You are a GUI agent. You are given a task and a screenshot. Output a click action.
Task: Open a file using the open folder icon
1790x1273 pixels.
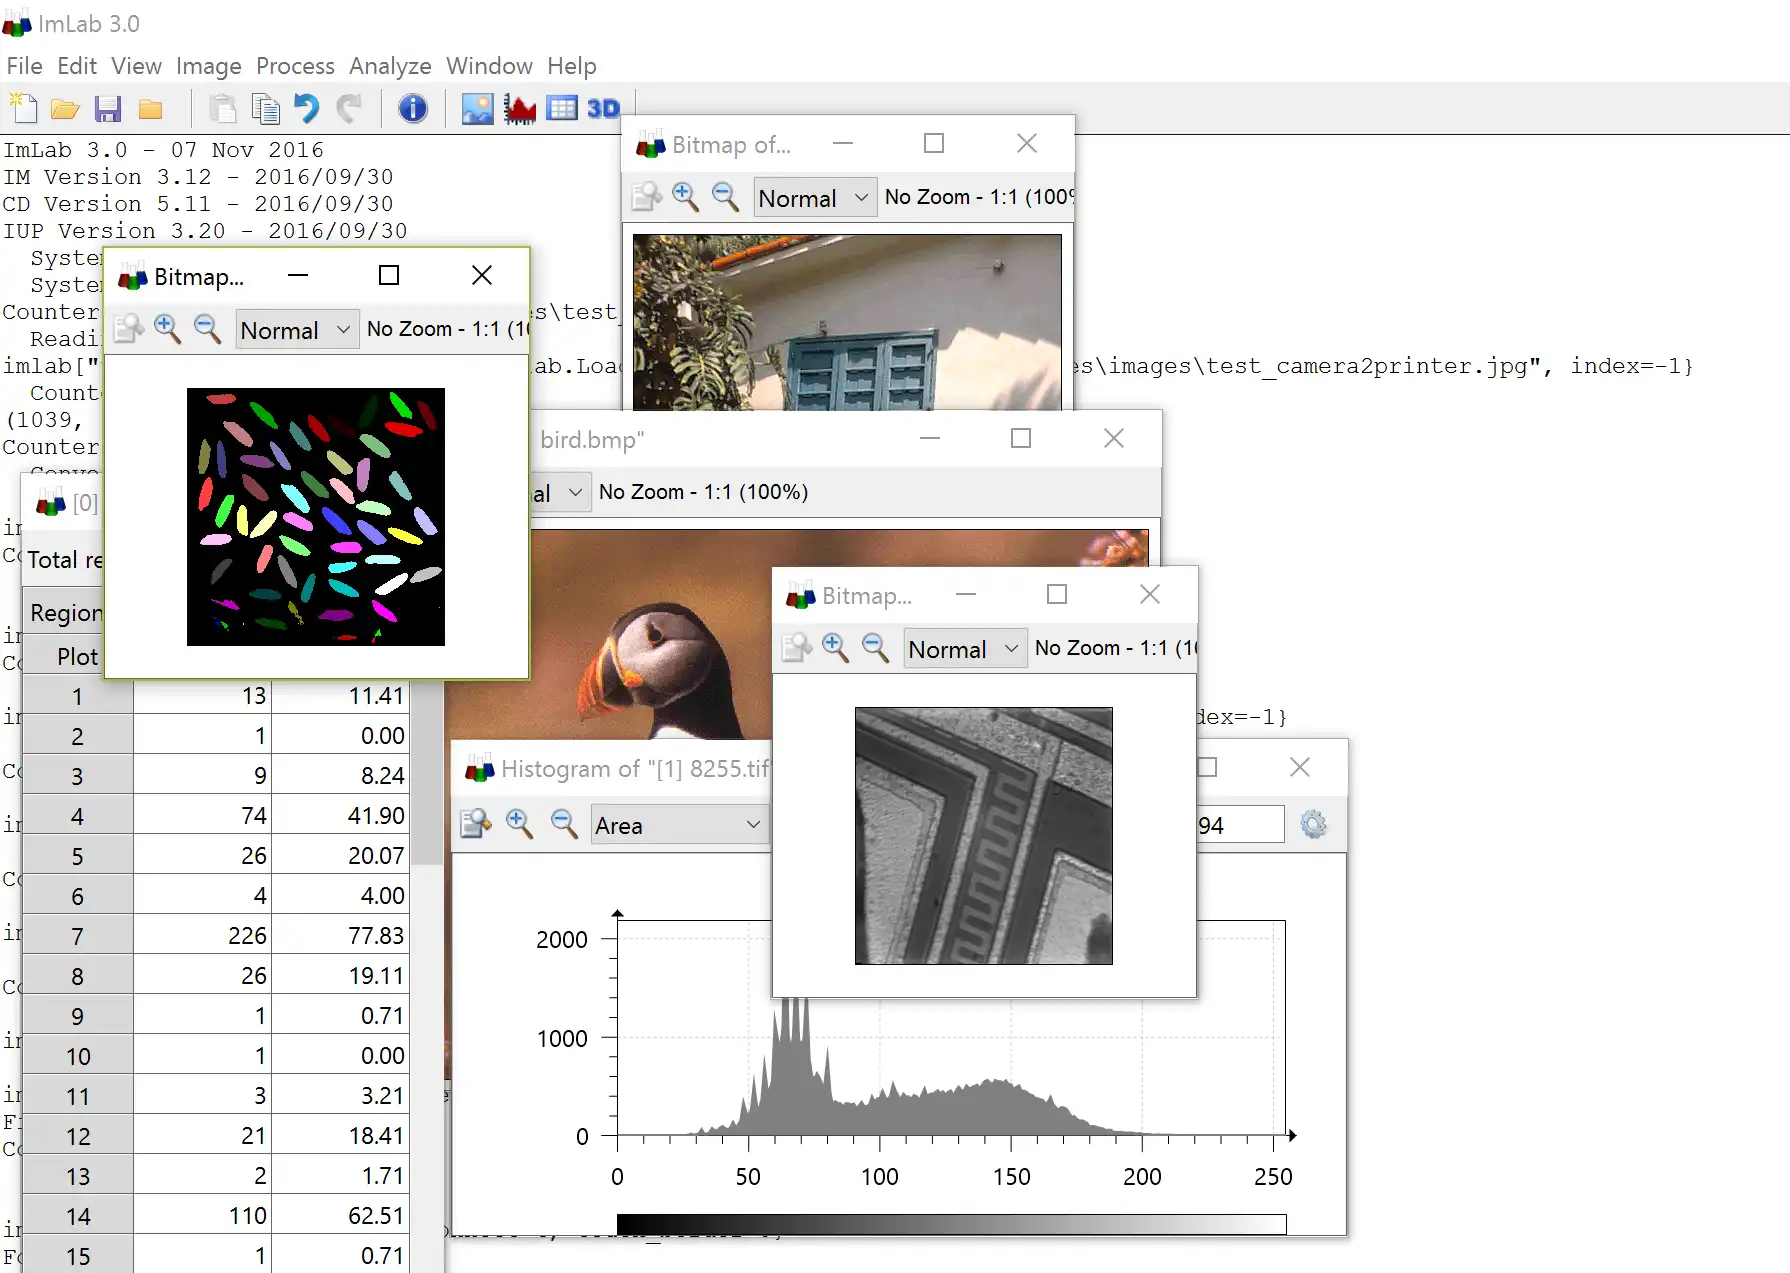click(x=65, y=108)
